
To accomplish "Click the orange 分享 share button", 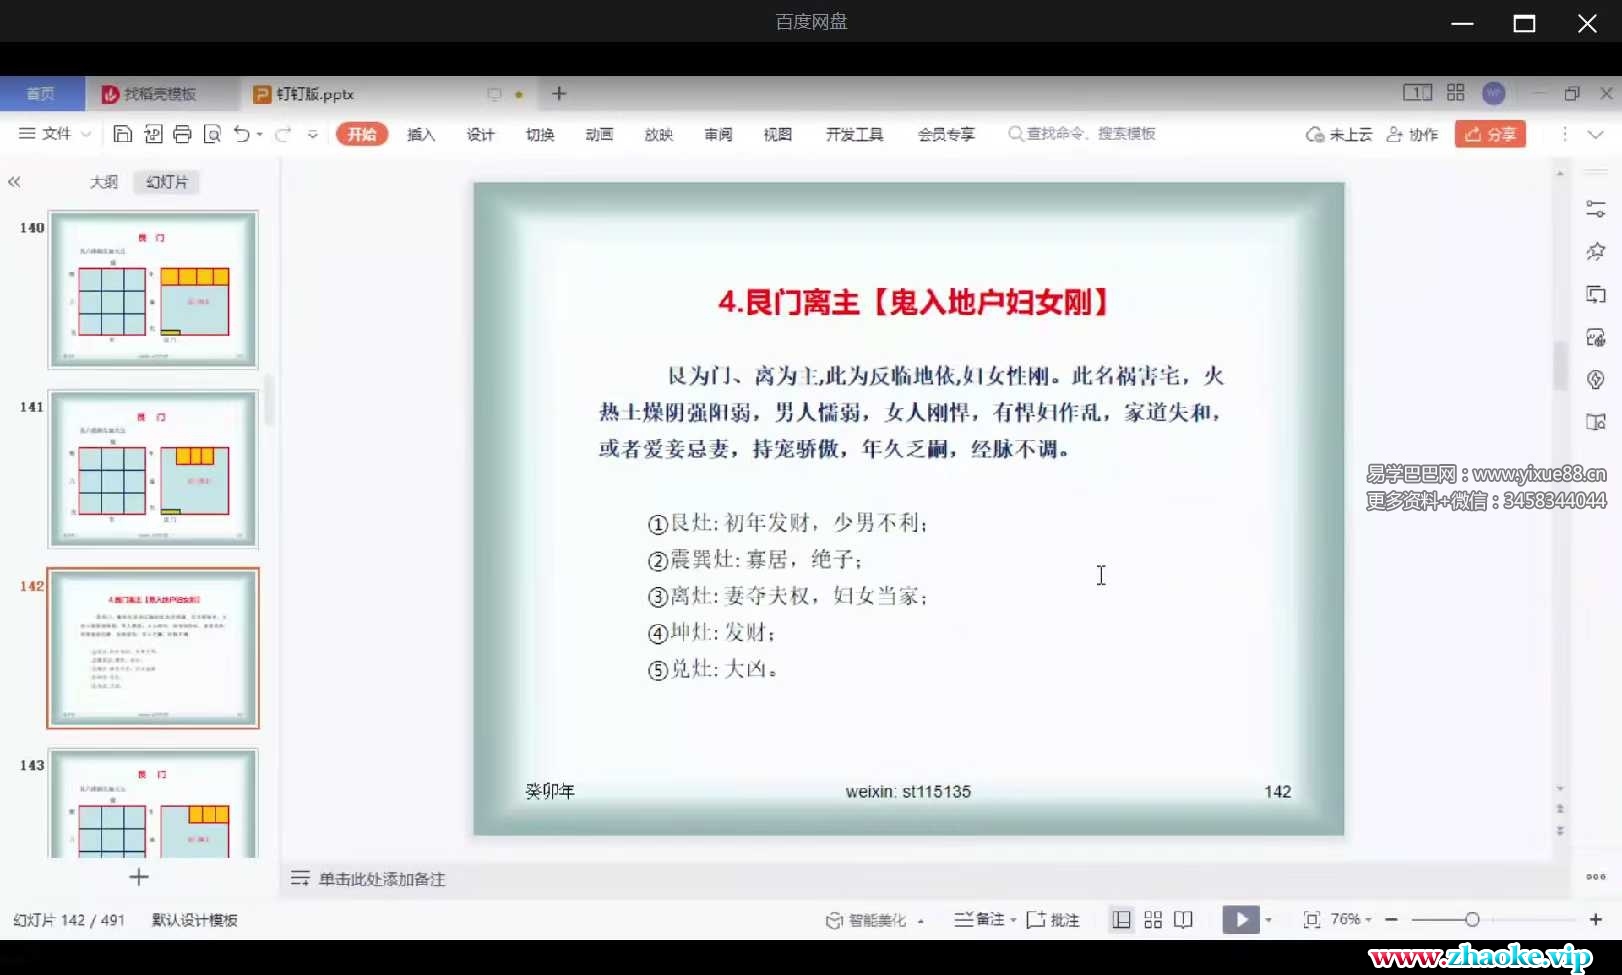I will click(x=1490, y=134).
